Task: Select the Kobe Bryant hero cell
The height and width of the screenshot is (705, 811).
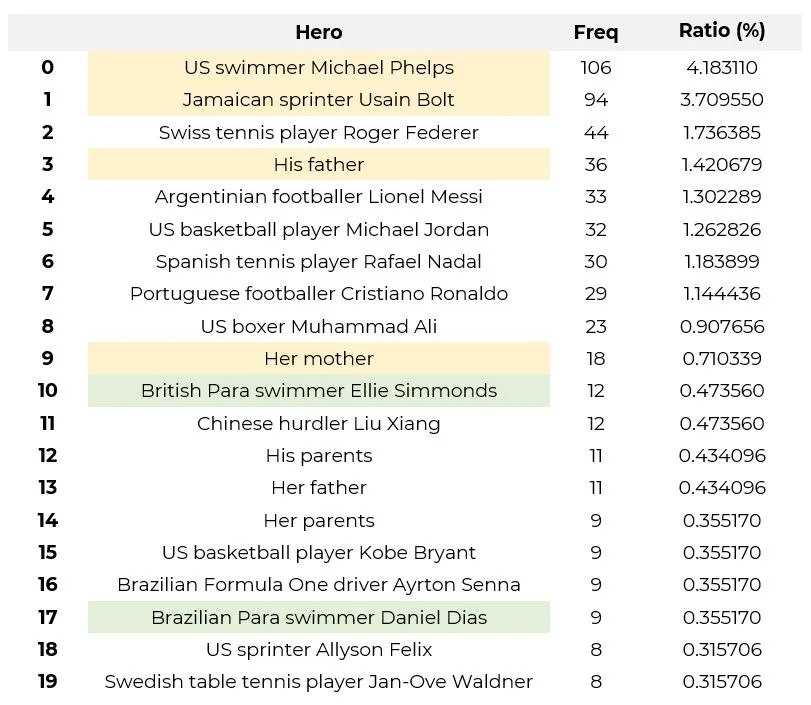Action: point(318,553)
